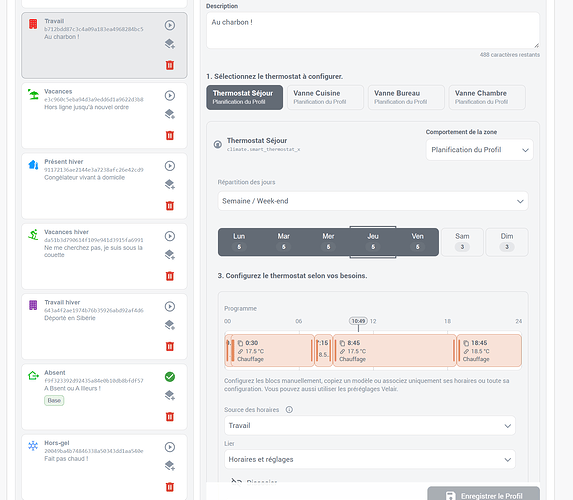Select the Vanne Cuisine tab

coord(325,97)
